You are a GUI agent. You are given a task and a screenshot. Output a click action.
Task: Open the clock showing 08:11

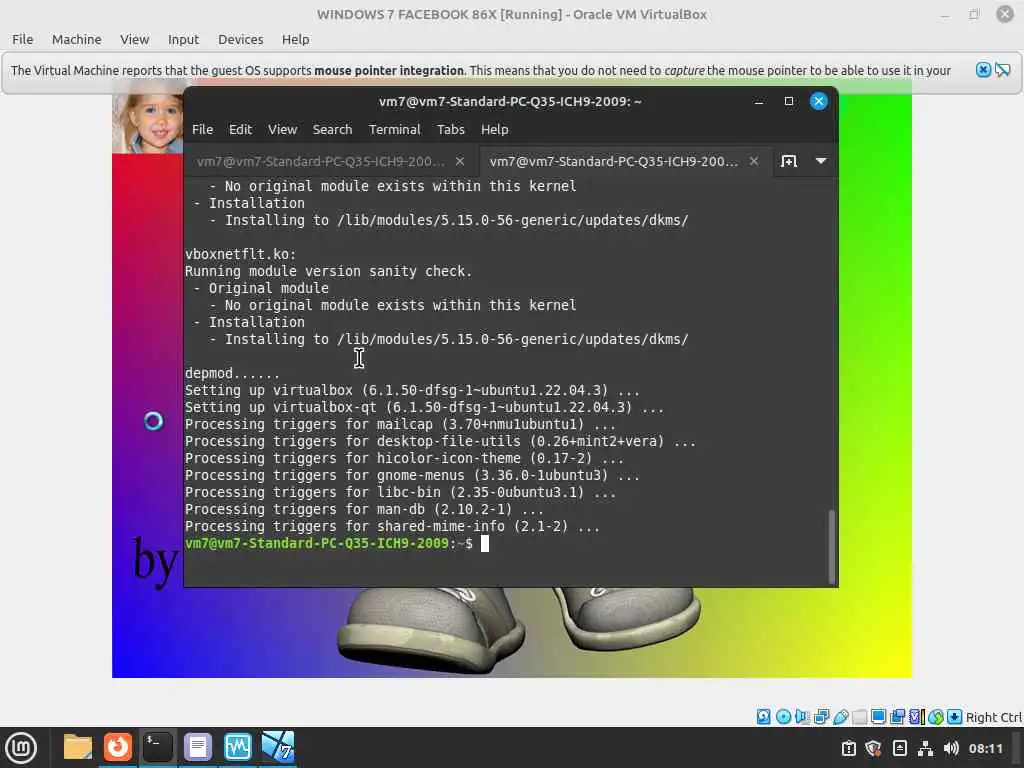pyautogui.click(x=985, y=748)
